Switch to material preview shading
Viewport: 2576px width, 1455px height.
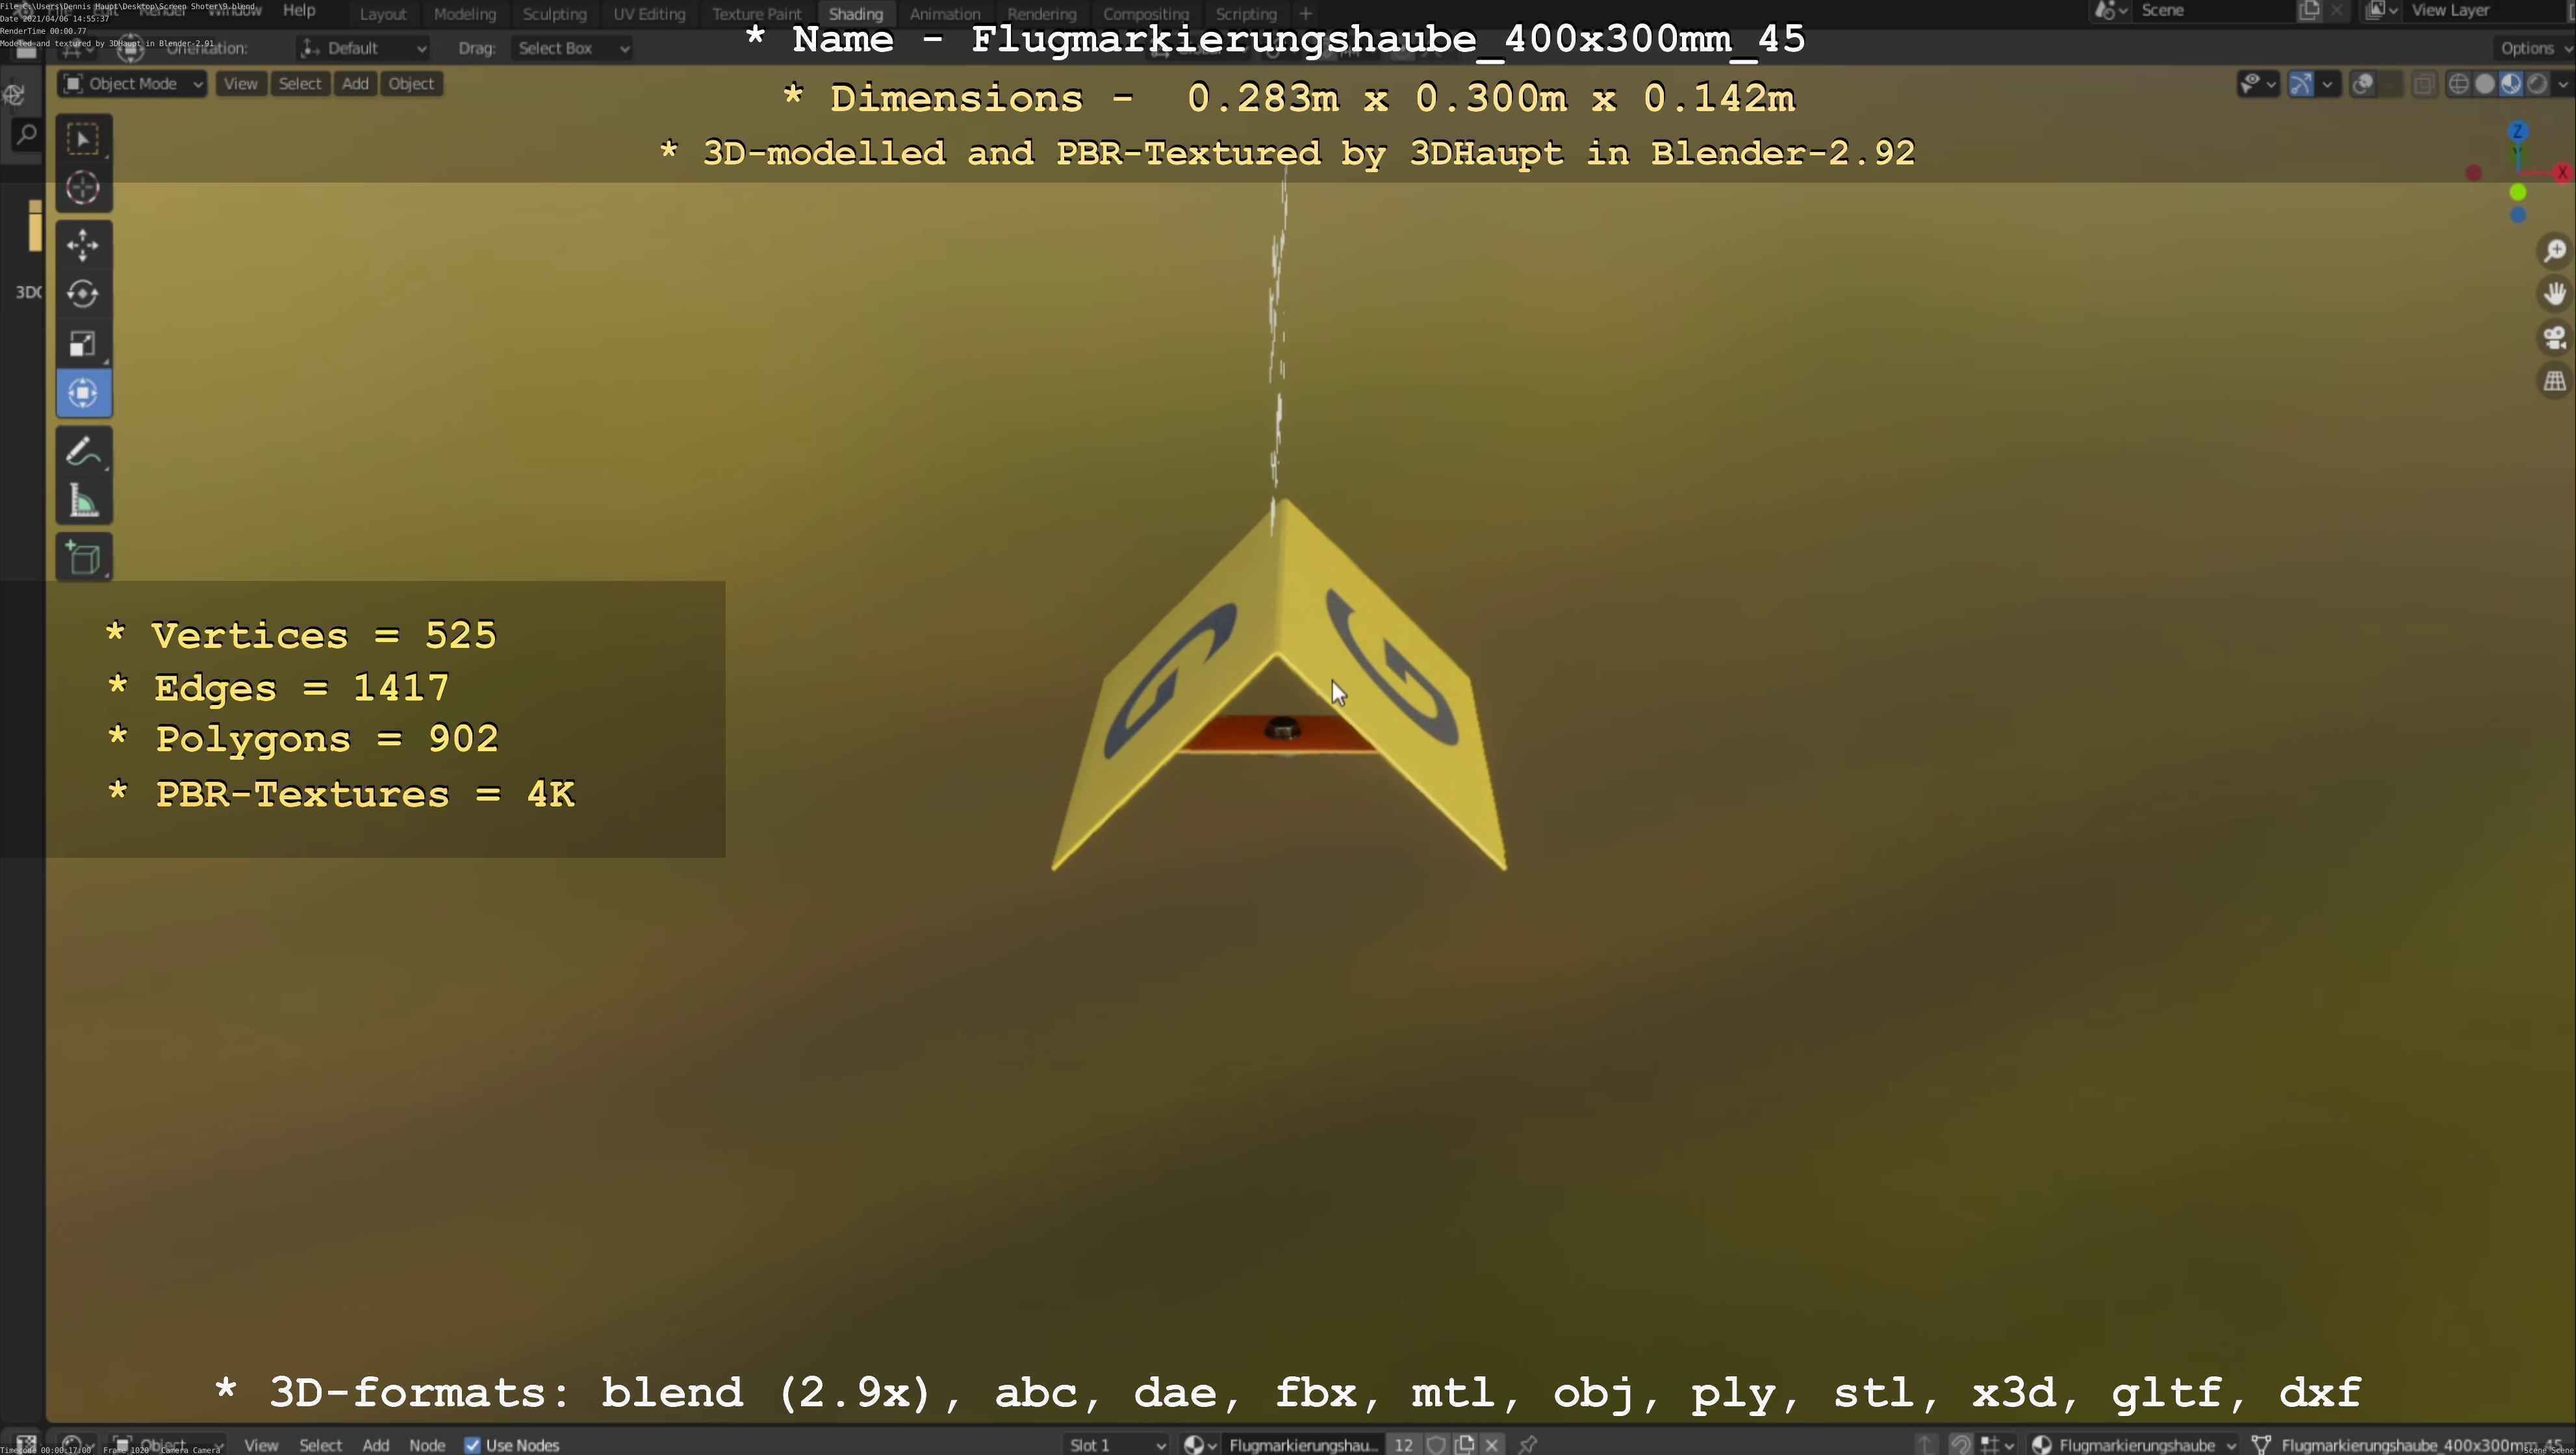[x=2510, y=84]
